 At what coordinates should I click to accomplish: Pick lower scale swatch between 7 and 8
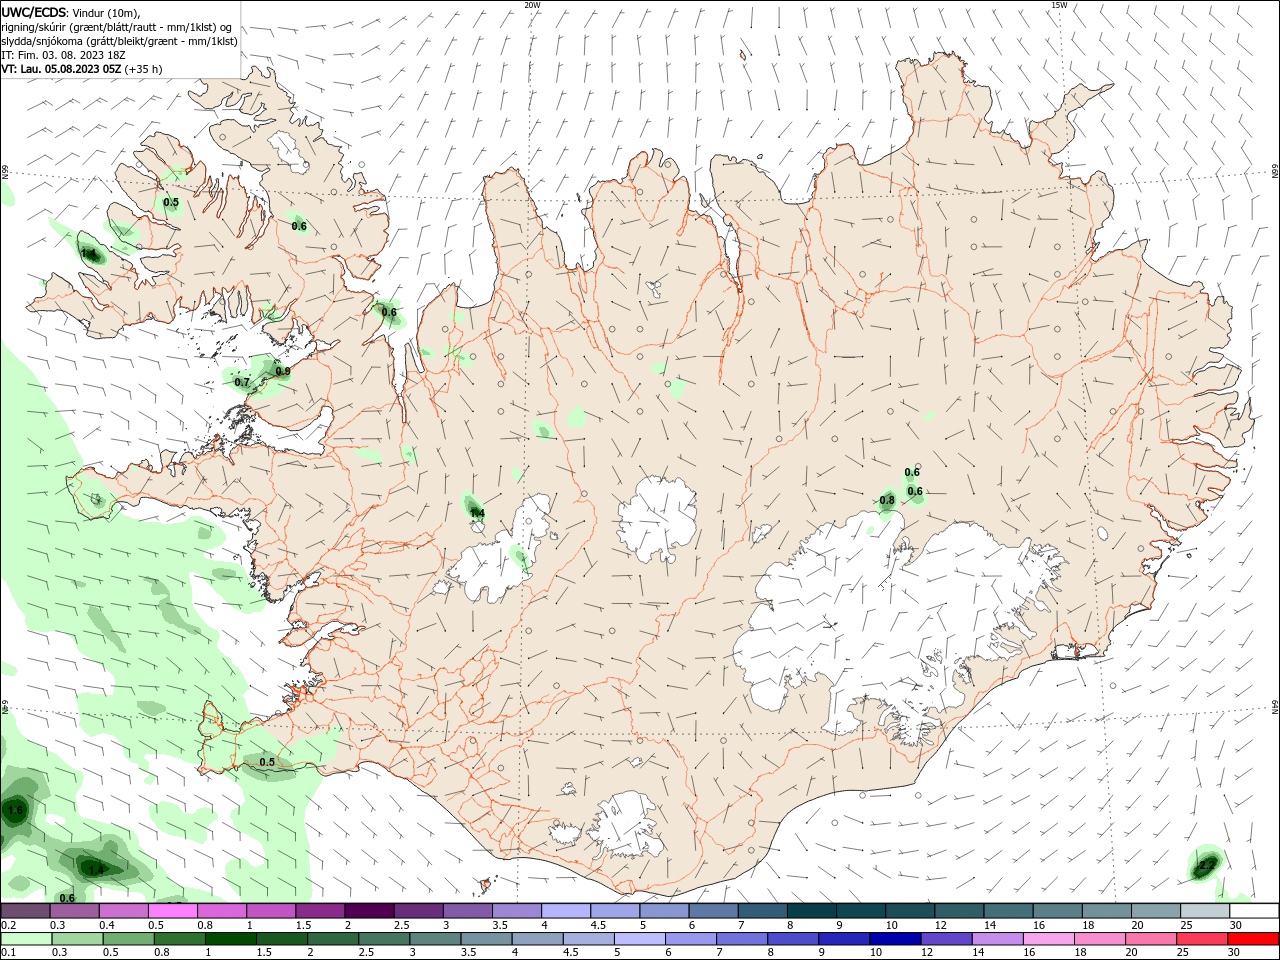pyautogui.click(x=742, y=939)
